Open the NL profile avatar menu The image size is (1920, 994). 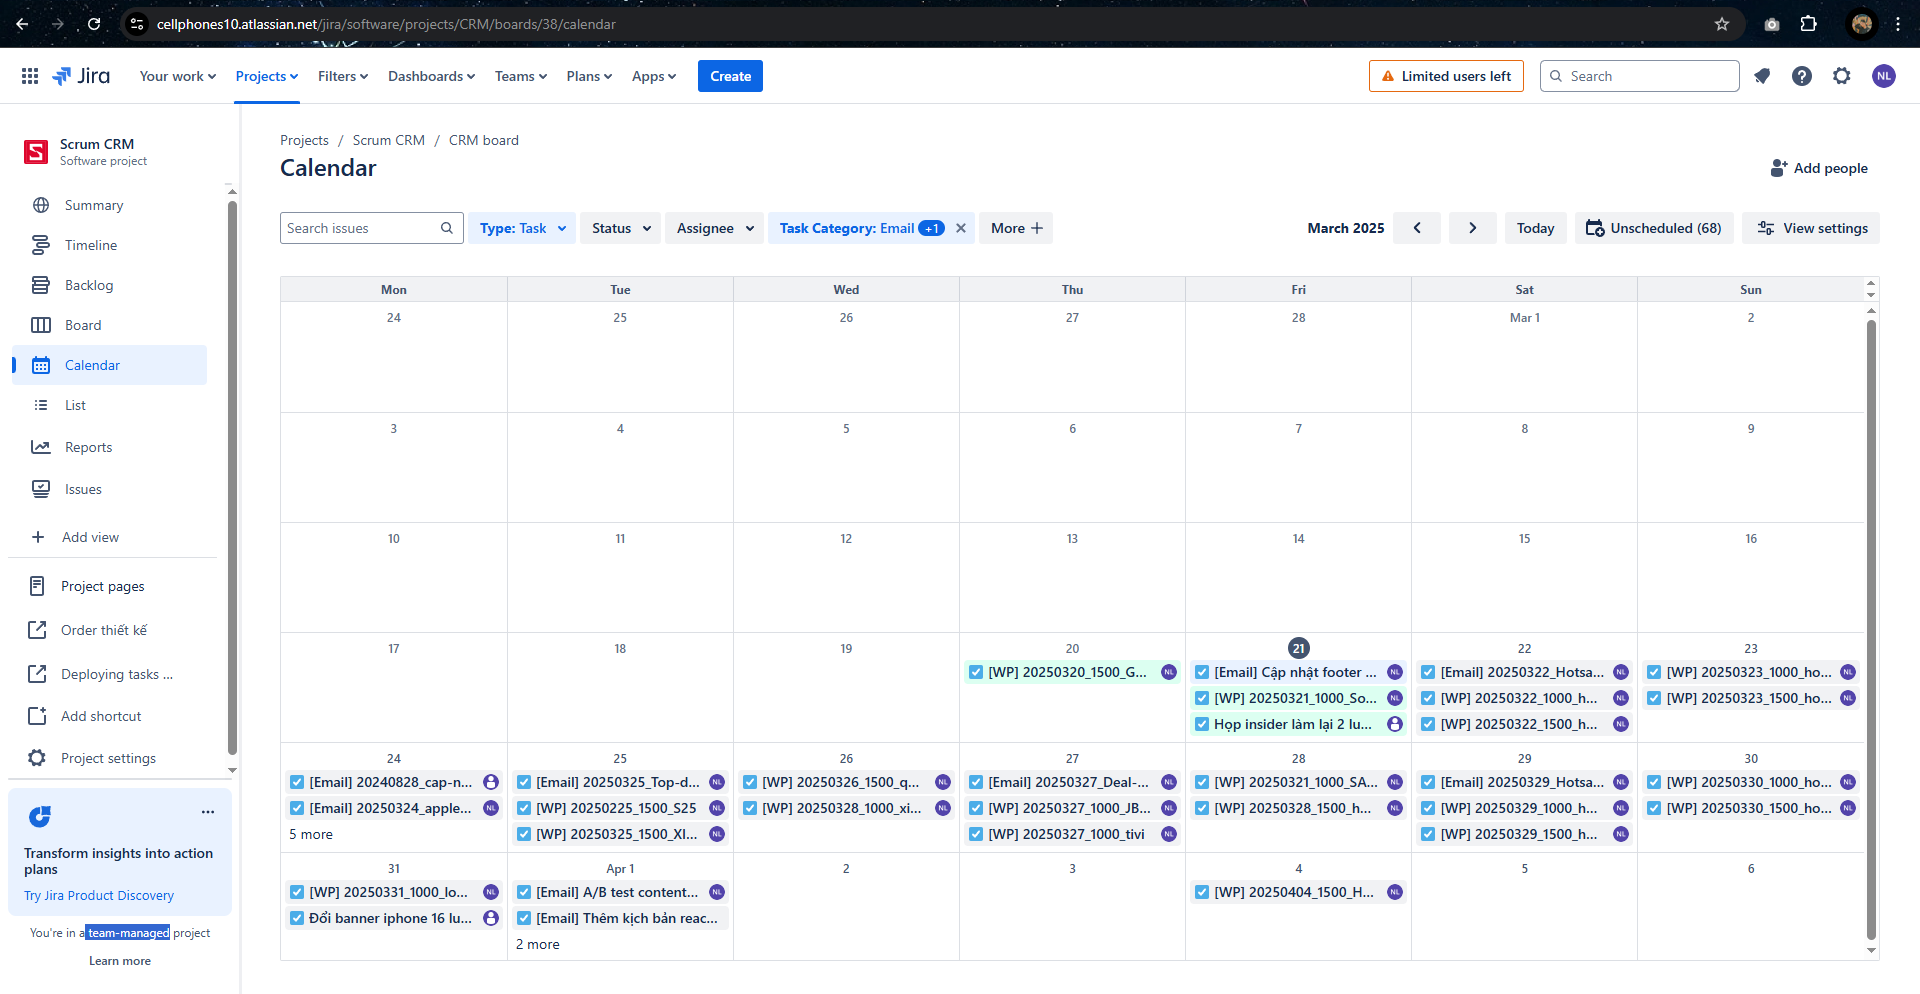(x=1884, y=76)
